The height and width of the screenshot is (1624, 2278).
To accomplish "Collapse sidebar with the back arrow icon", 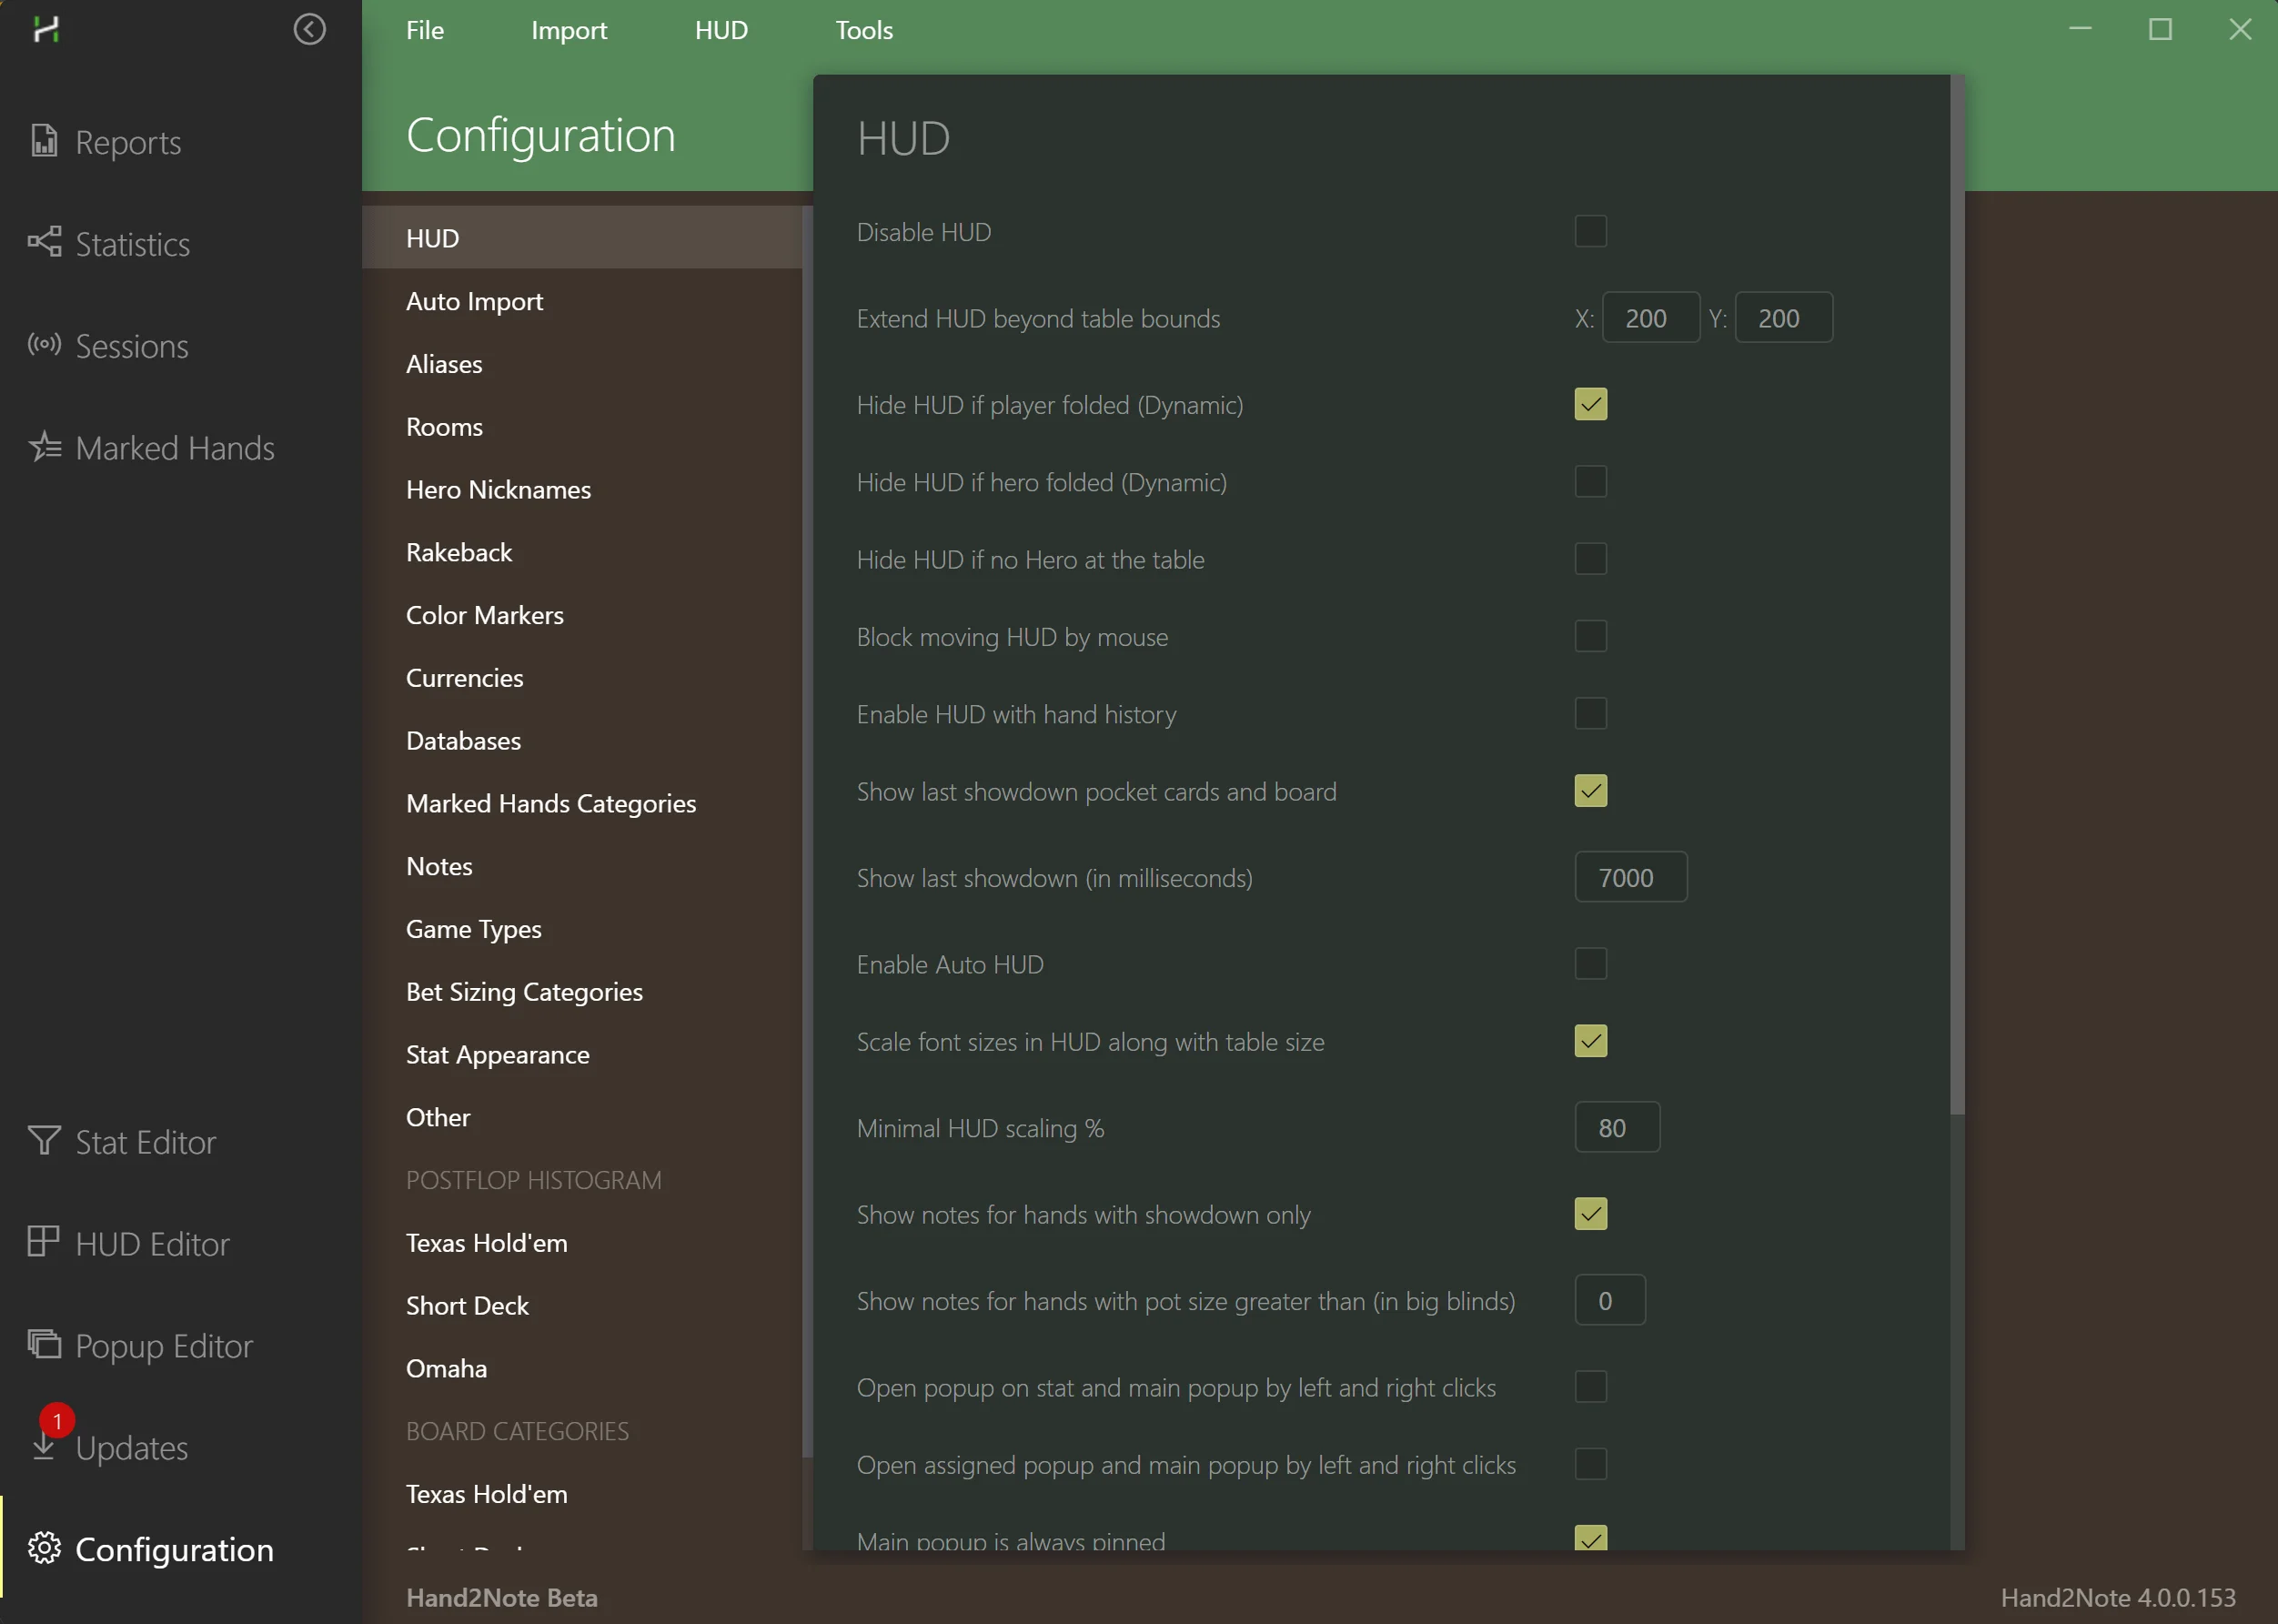I will (309, 29).
